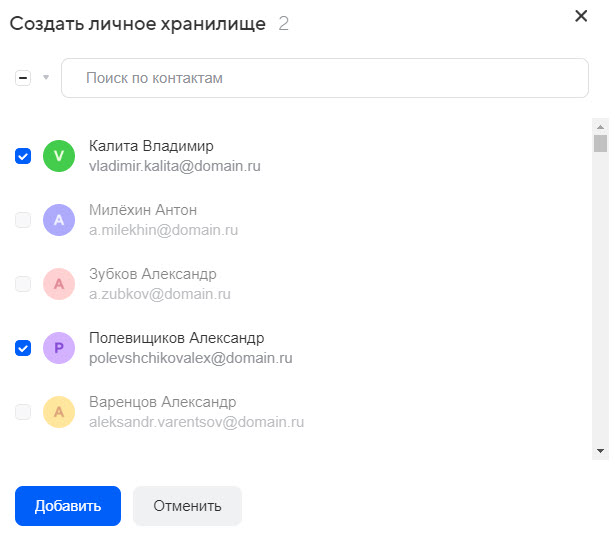Click Полевщиков Александр's violet P avatar
Screen dimensions: 615x542
tap(59, 347)
